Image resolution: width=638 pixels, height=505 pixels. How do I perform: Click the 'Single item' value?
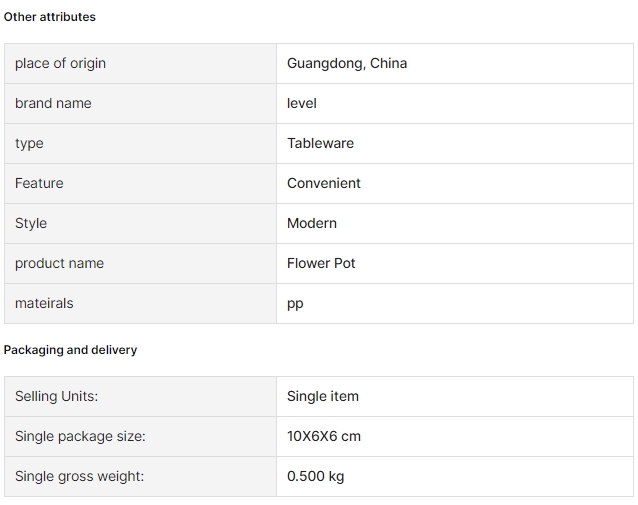coord(323,396)
